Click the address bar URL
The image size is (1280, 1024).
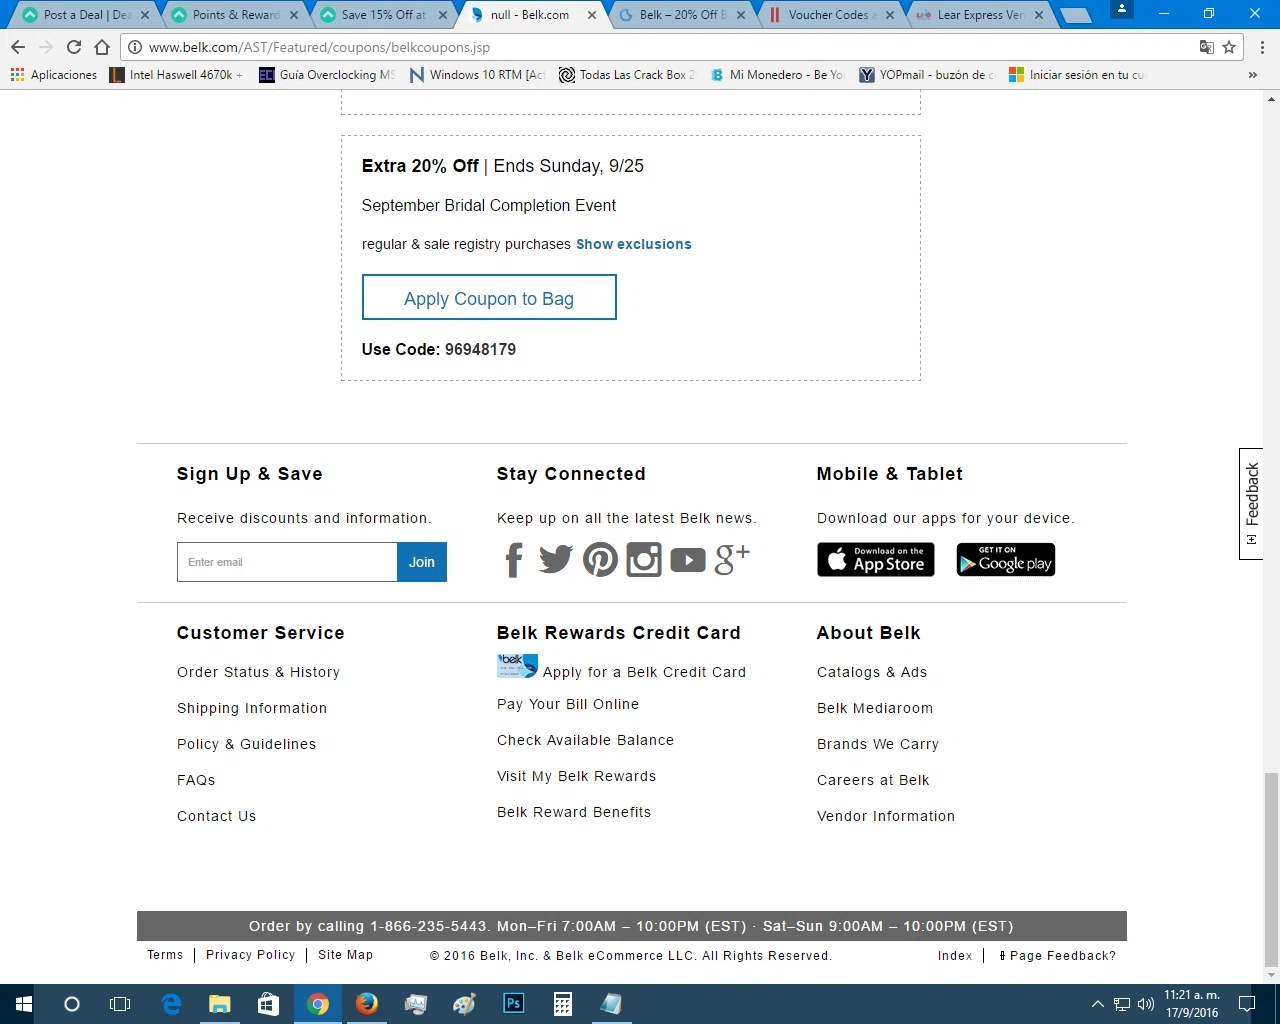click(x=320, y=47)
